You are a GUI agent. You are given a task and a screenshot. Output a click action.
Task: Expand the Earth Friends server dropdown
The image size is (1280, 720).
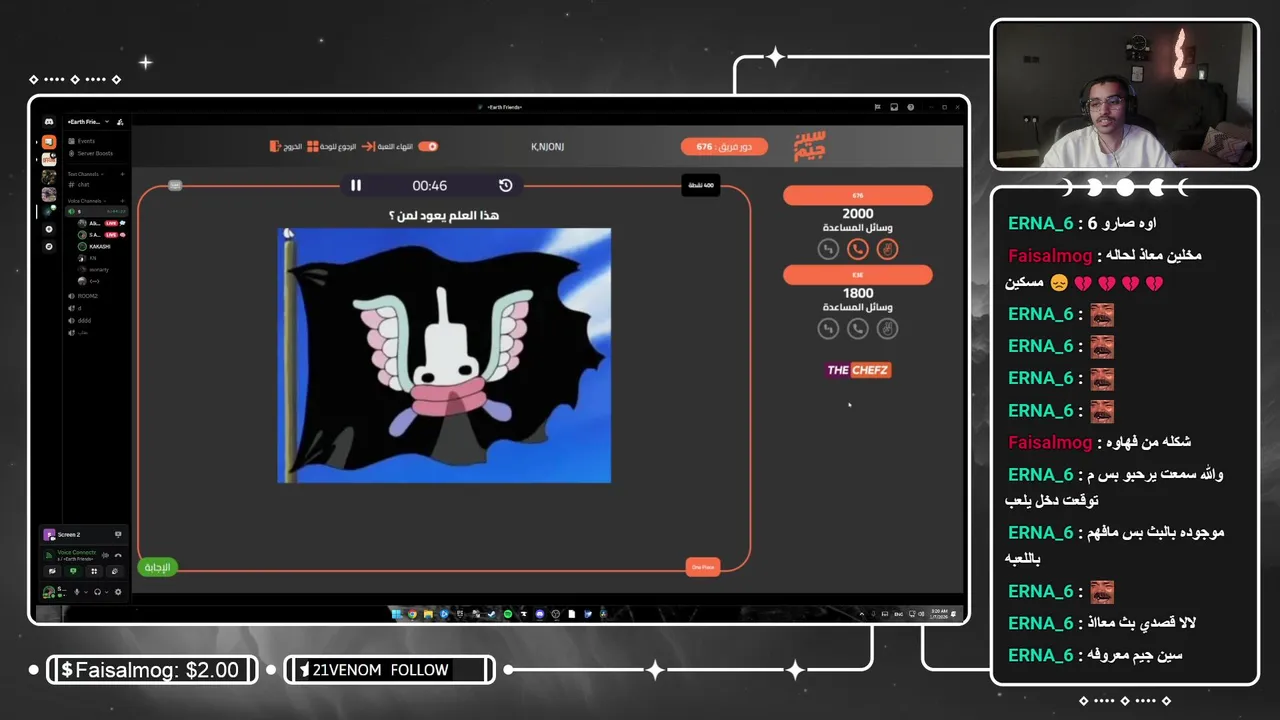[x=107, y=122]
